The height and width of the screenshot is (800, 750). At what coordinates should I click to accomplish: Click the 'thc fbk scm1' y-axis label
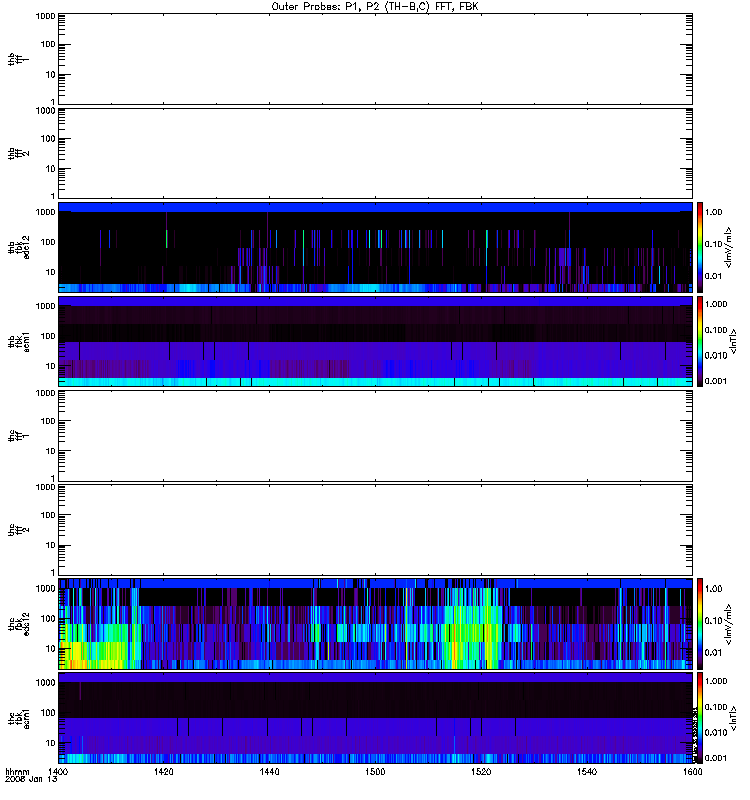pos(19,718)
